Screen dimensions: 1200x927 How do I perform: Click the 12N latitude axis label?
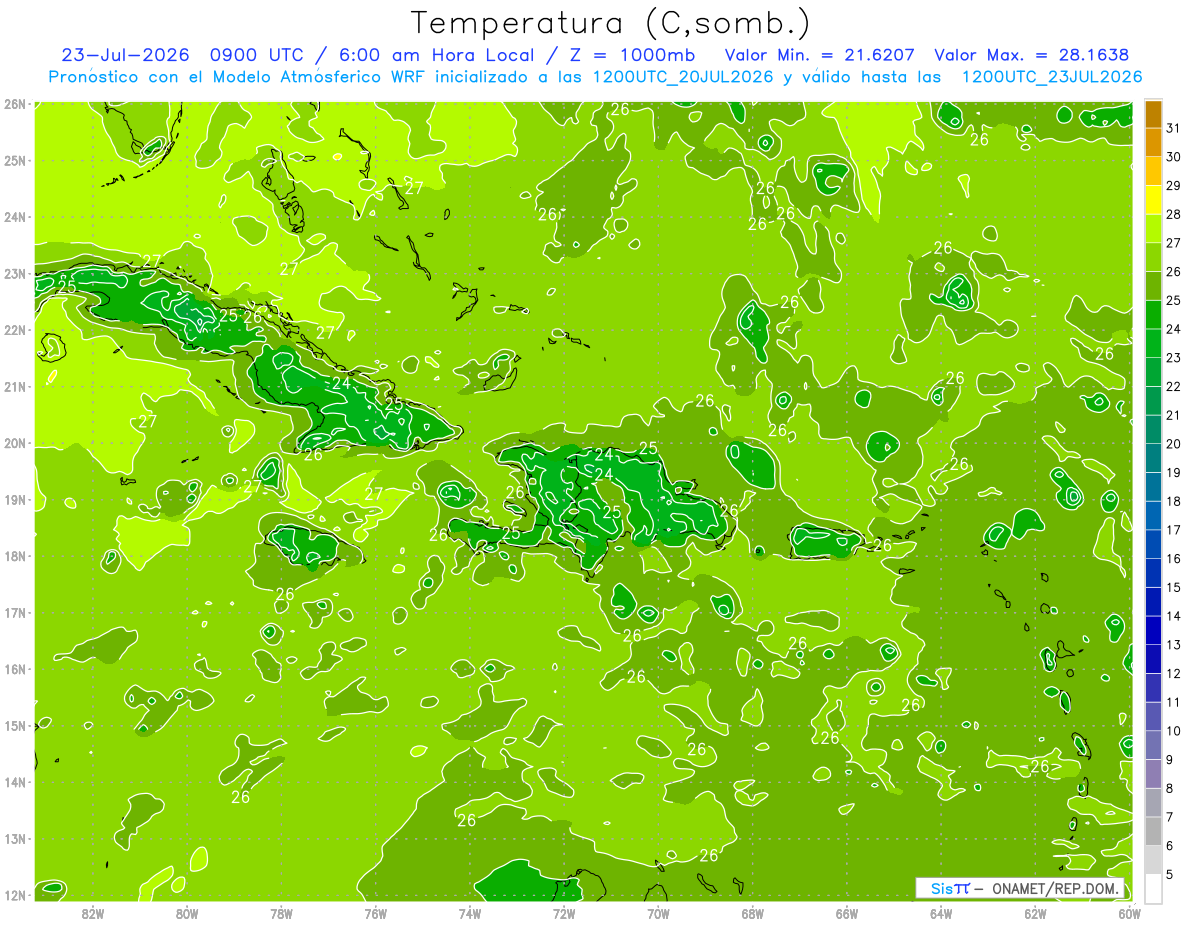click(x=15, y=895)
